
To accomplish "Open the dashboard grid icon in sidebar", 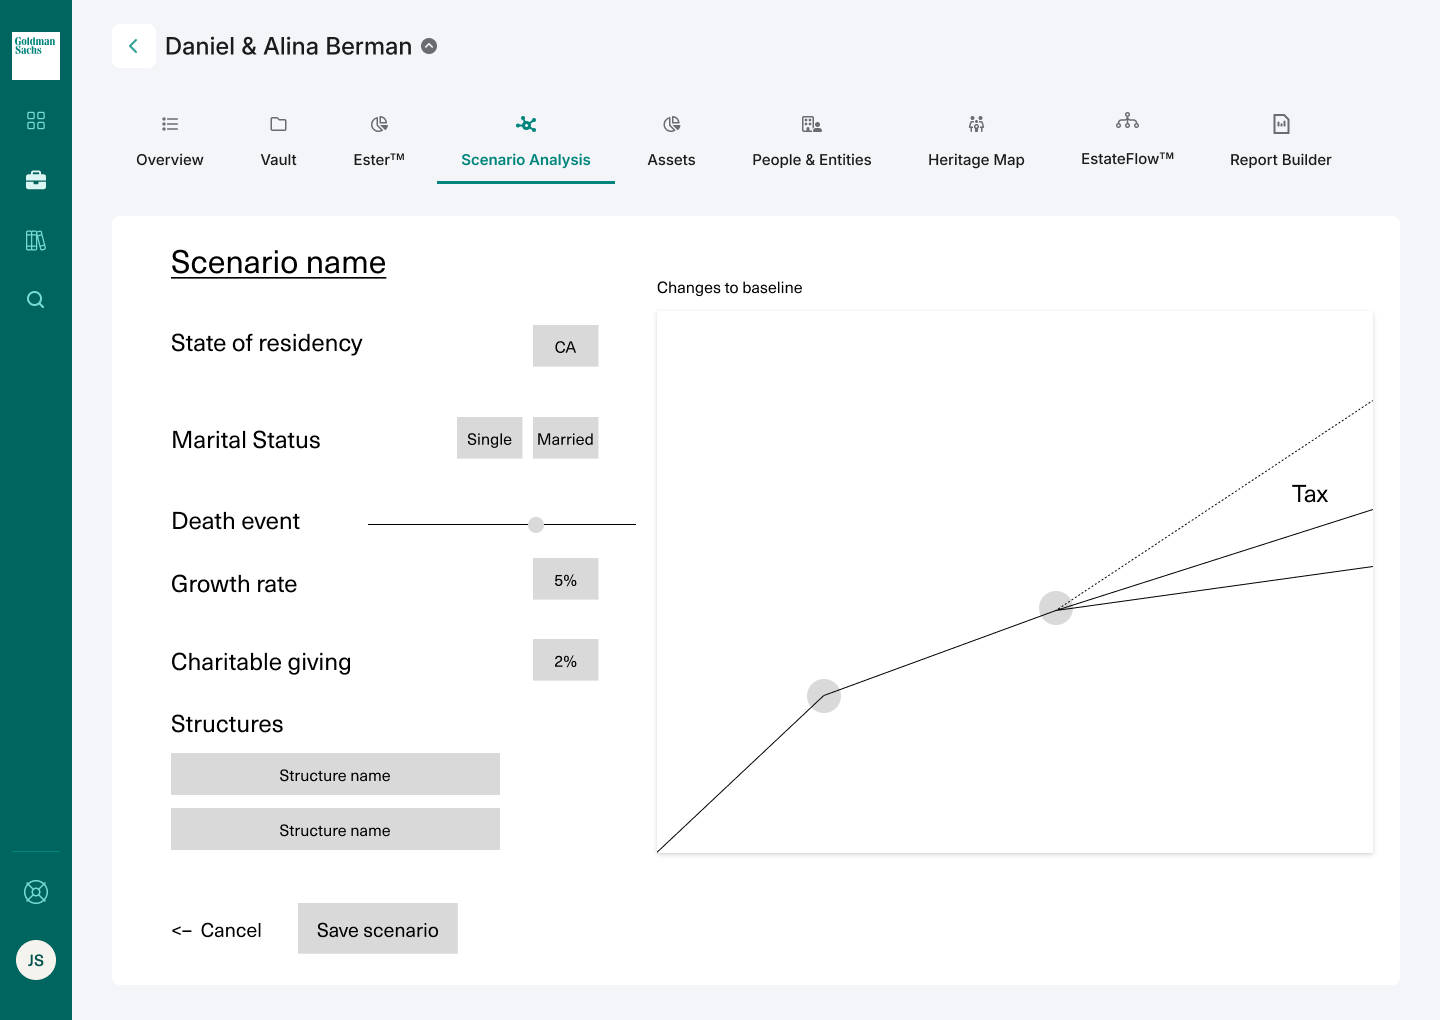I will coord(36,121).
